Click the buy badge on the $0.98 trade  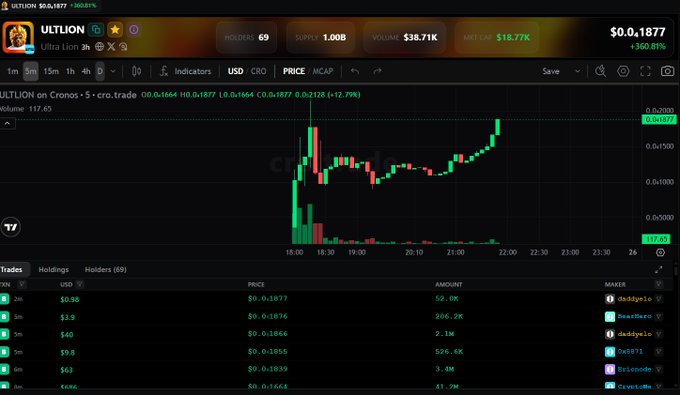[x=4, y=299]
